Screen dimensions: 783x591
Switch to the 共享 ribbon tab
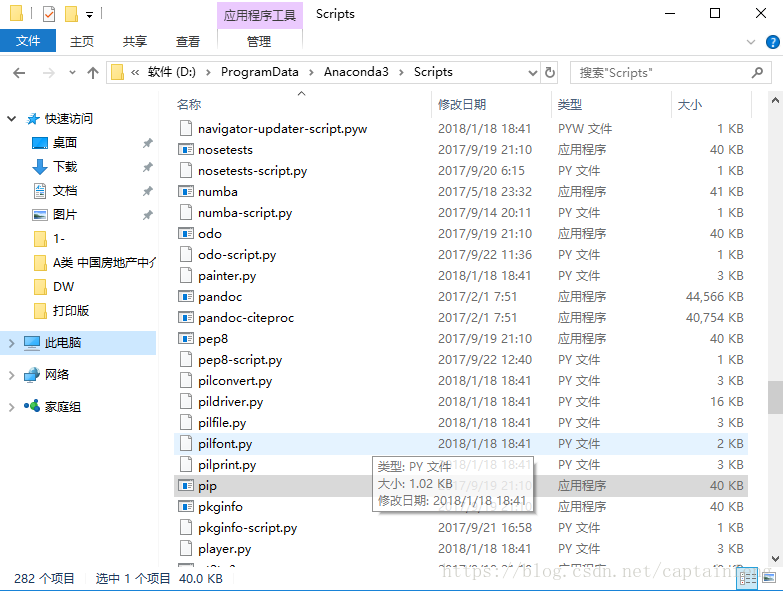[x=135, y=41]
